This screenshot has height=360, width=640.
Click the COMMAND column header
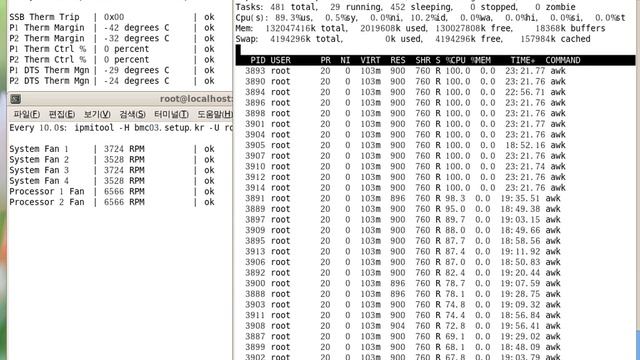[x=562, y=60]
